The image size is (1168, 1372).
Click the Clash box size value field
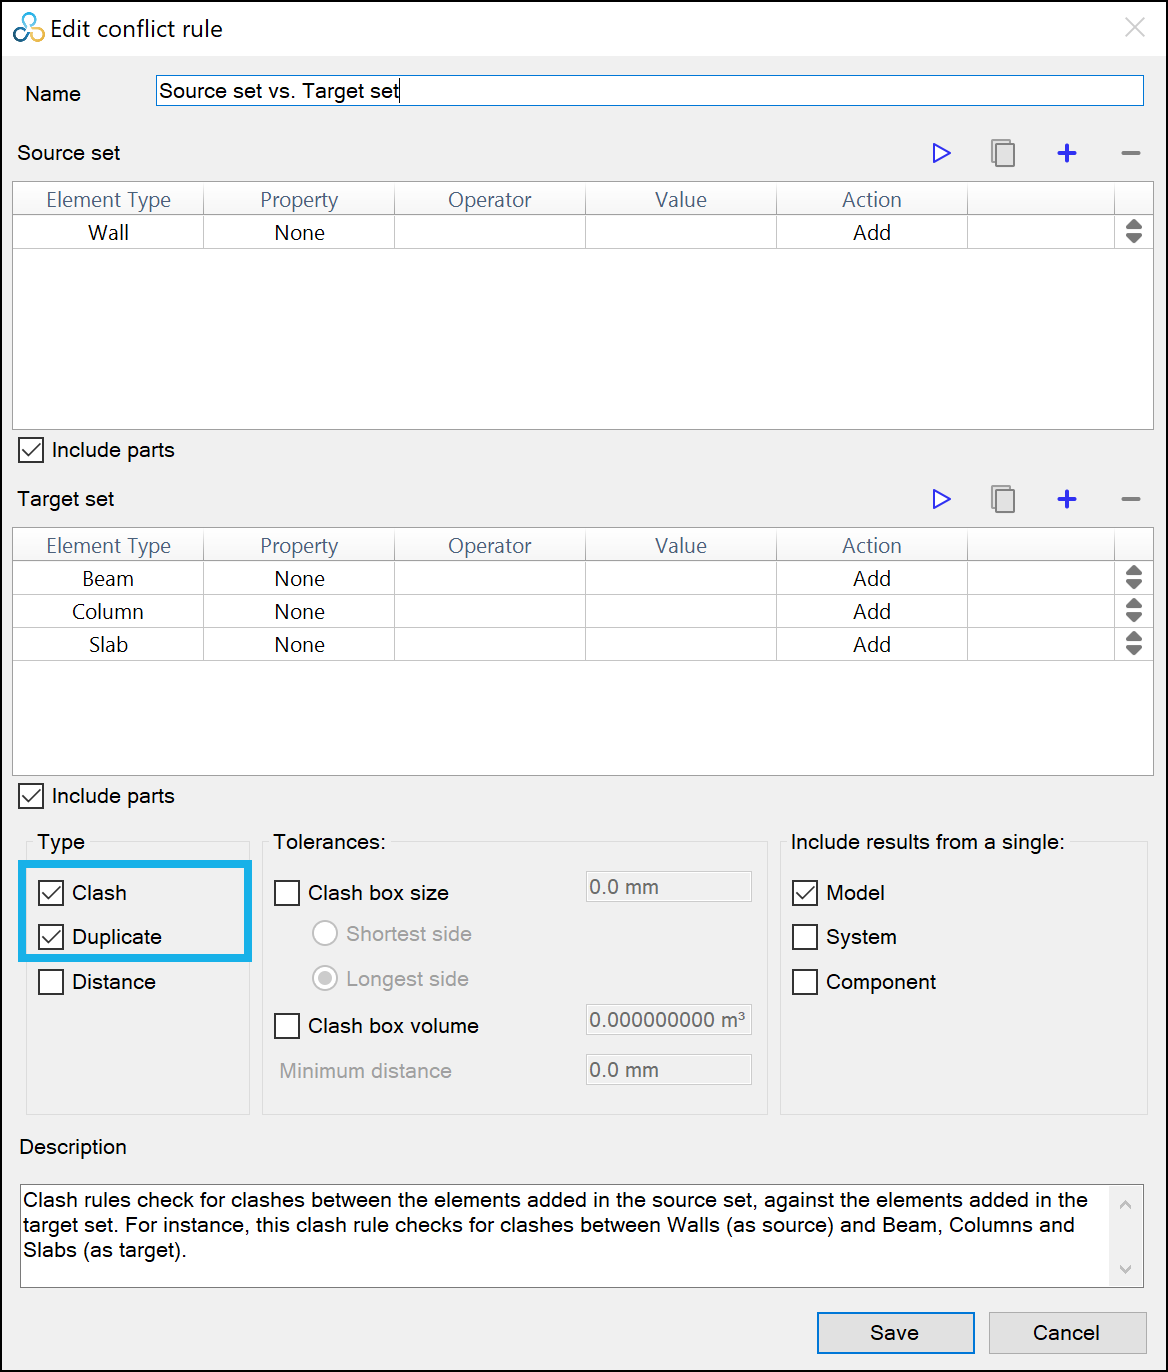coord(669,887)
